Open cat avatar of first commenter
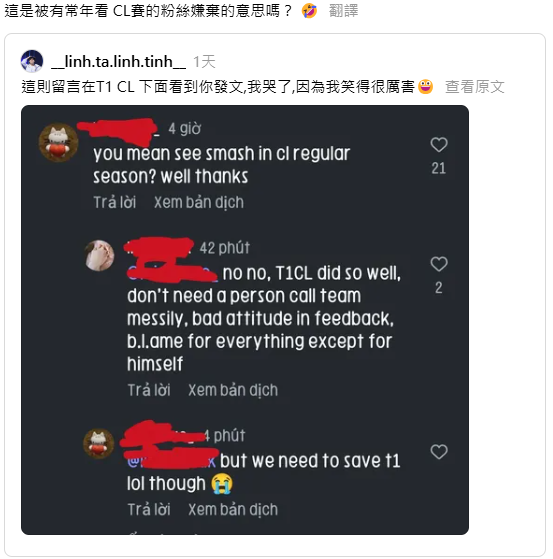The height and width of the screenshot is (559, 553). point(58,143)
